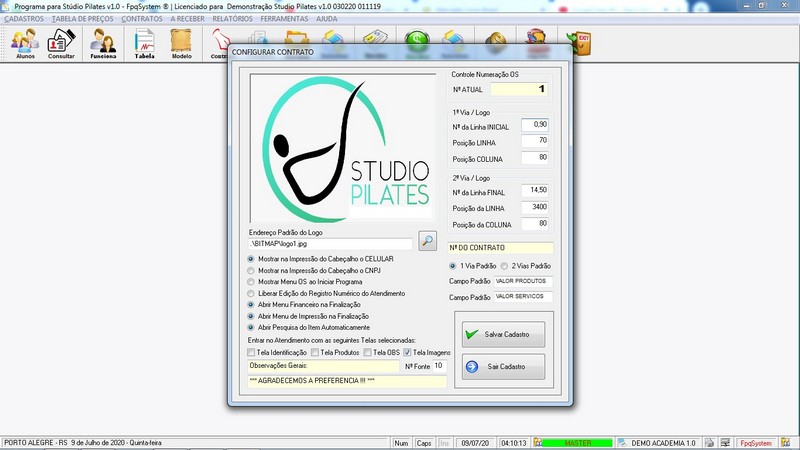This screenshot has width=800, height=450.
Task: Click the AGRADECEMOS A PREFERENCIA text field
Action: coord(347,381)
